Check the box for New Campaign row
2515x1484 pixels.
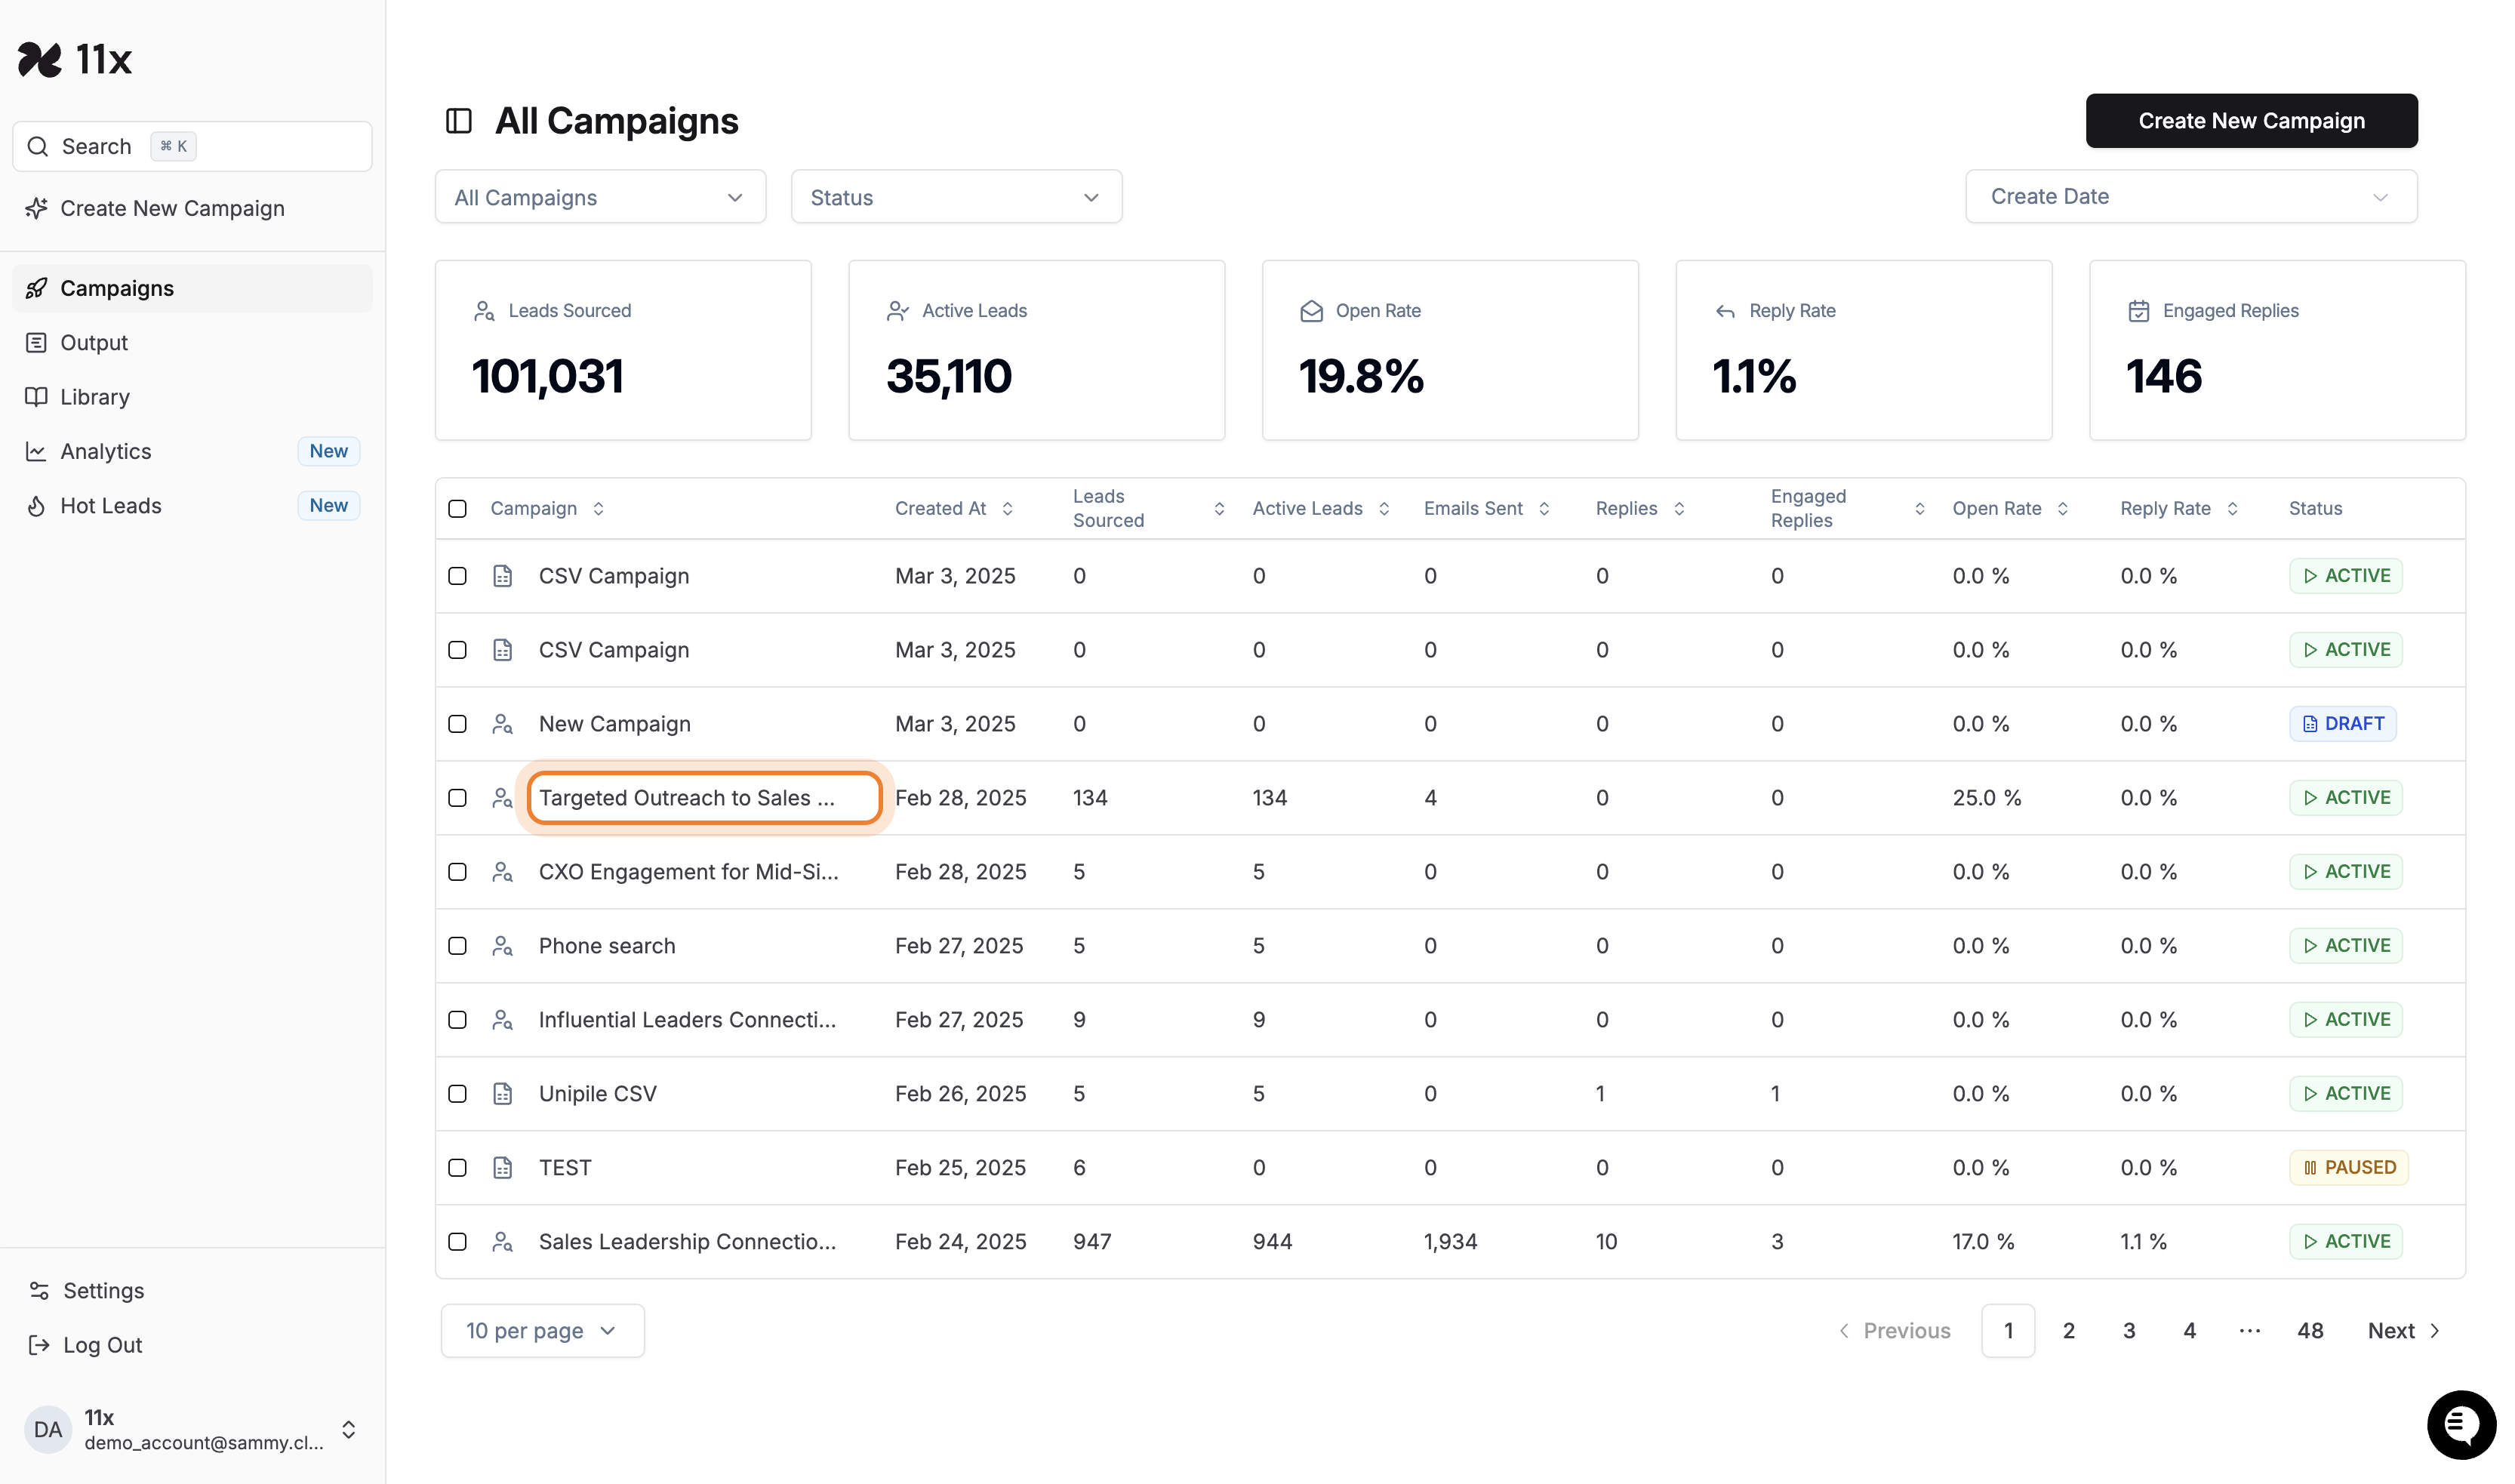pos(457,724)
